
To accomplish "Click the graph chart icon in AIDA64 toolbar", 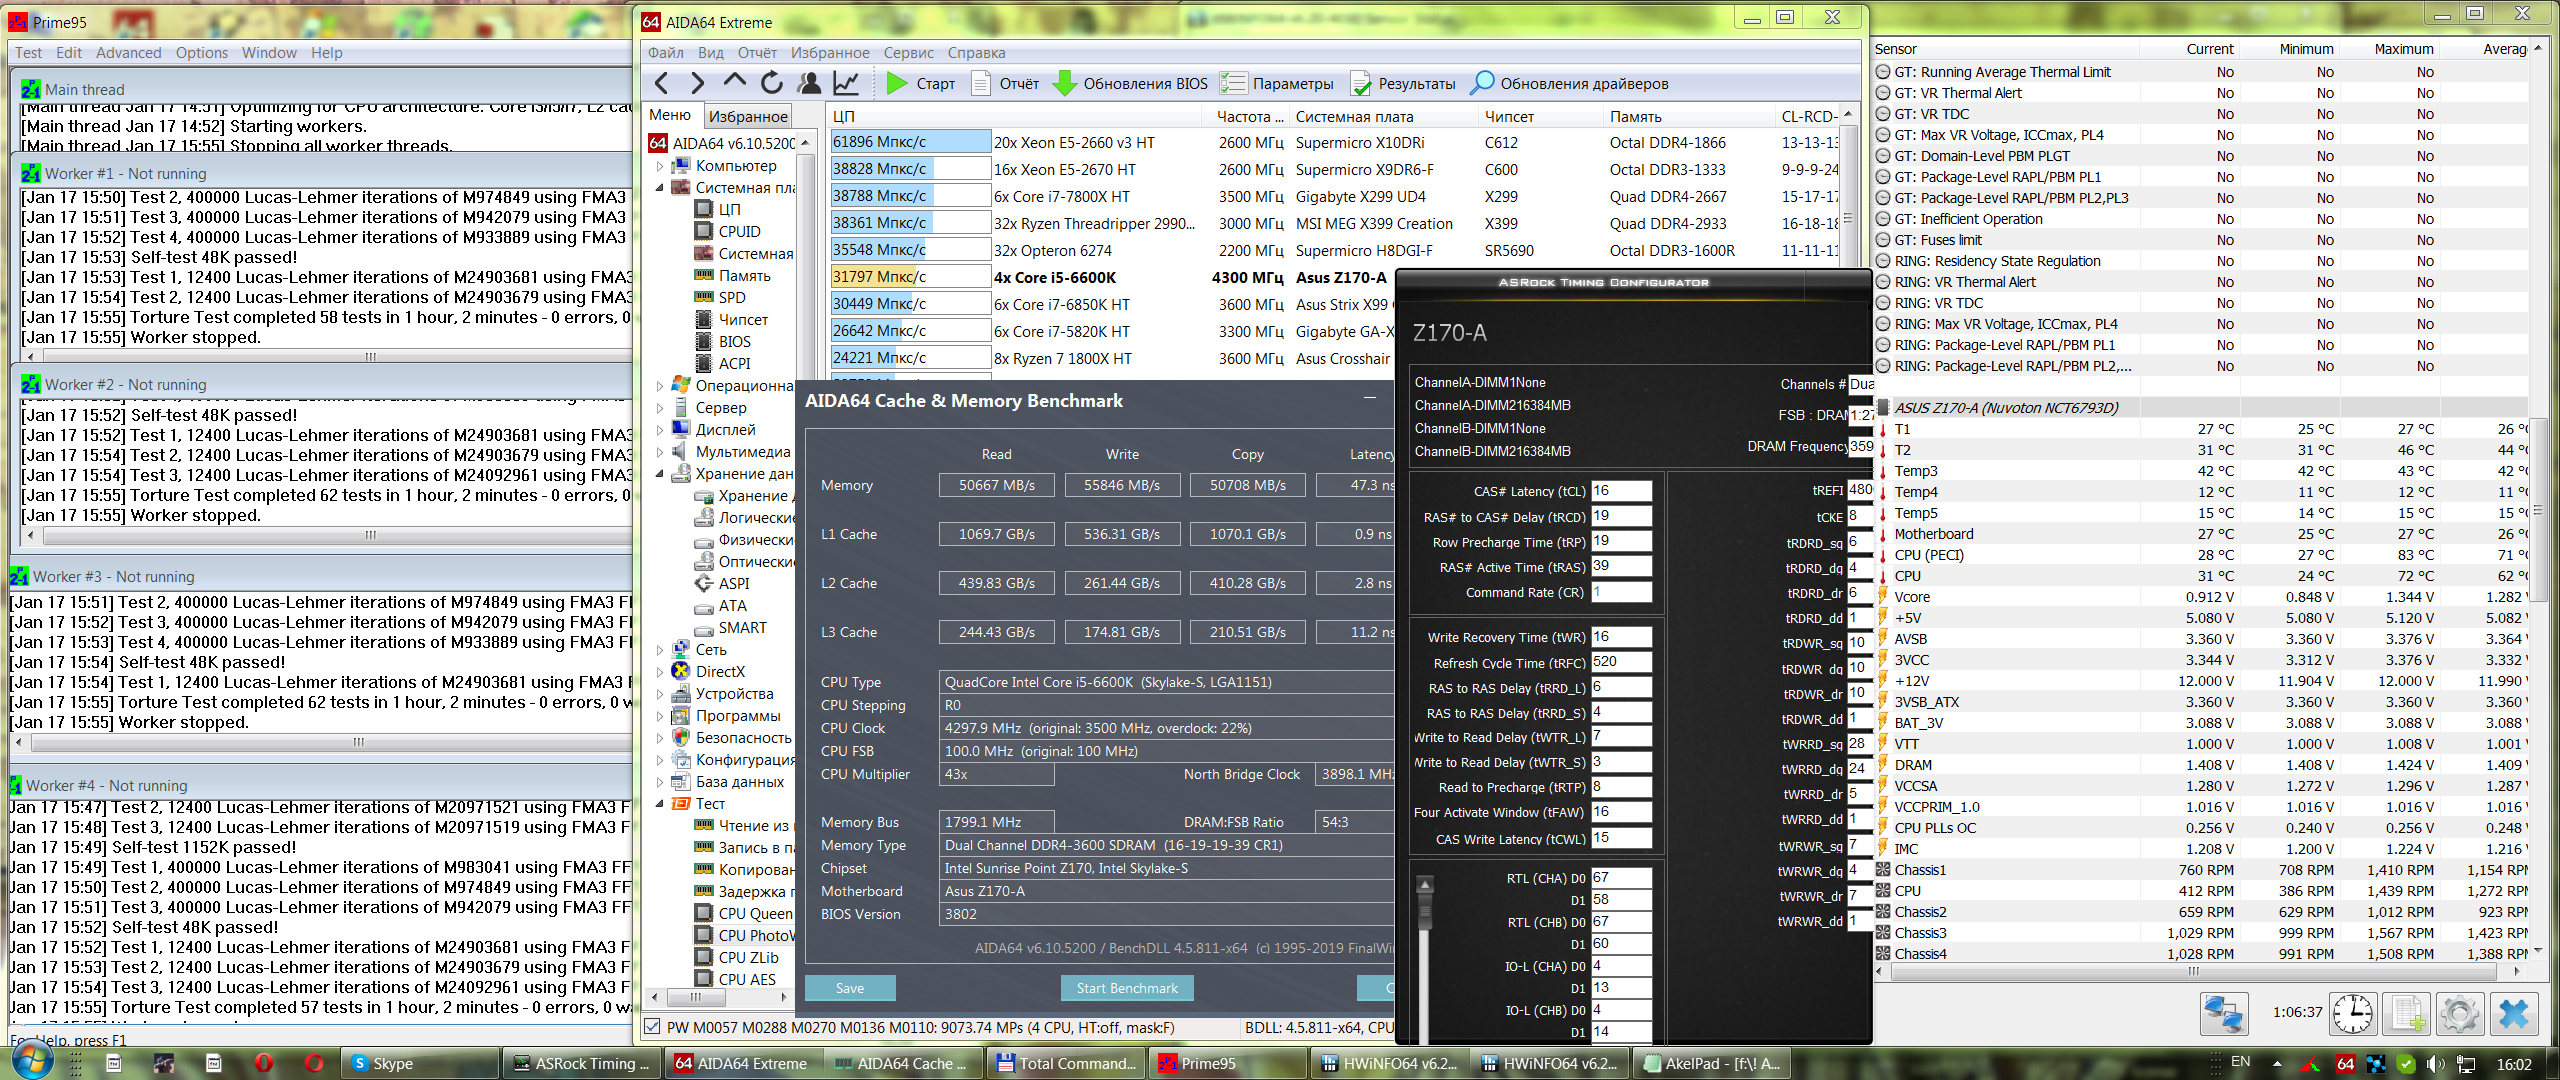I will coord(846,84).
